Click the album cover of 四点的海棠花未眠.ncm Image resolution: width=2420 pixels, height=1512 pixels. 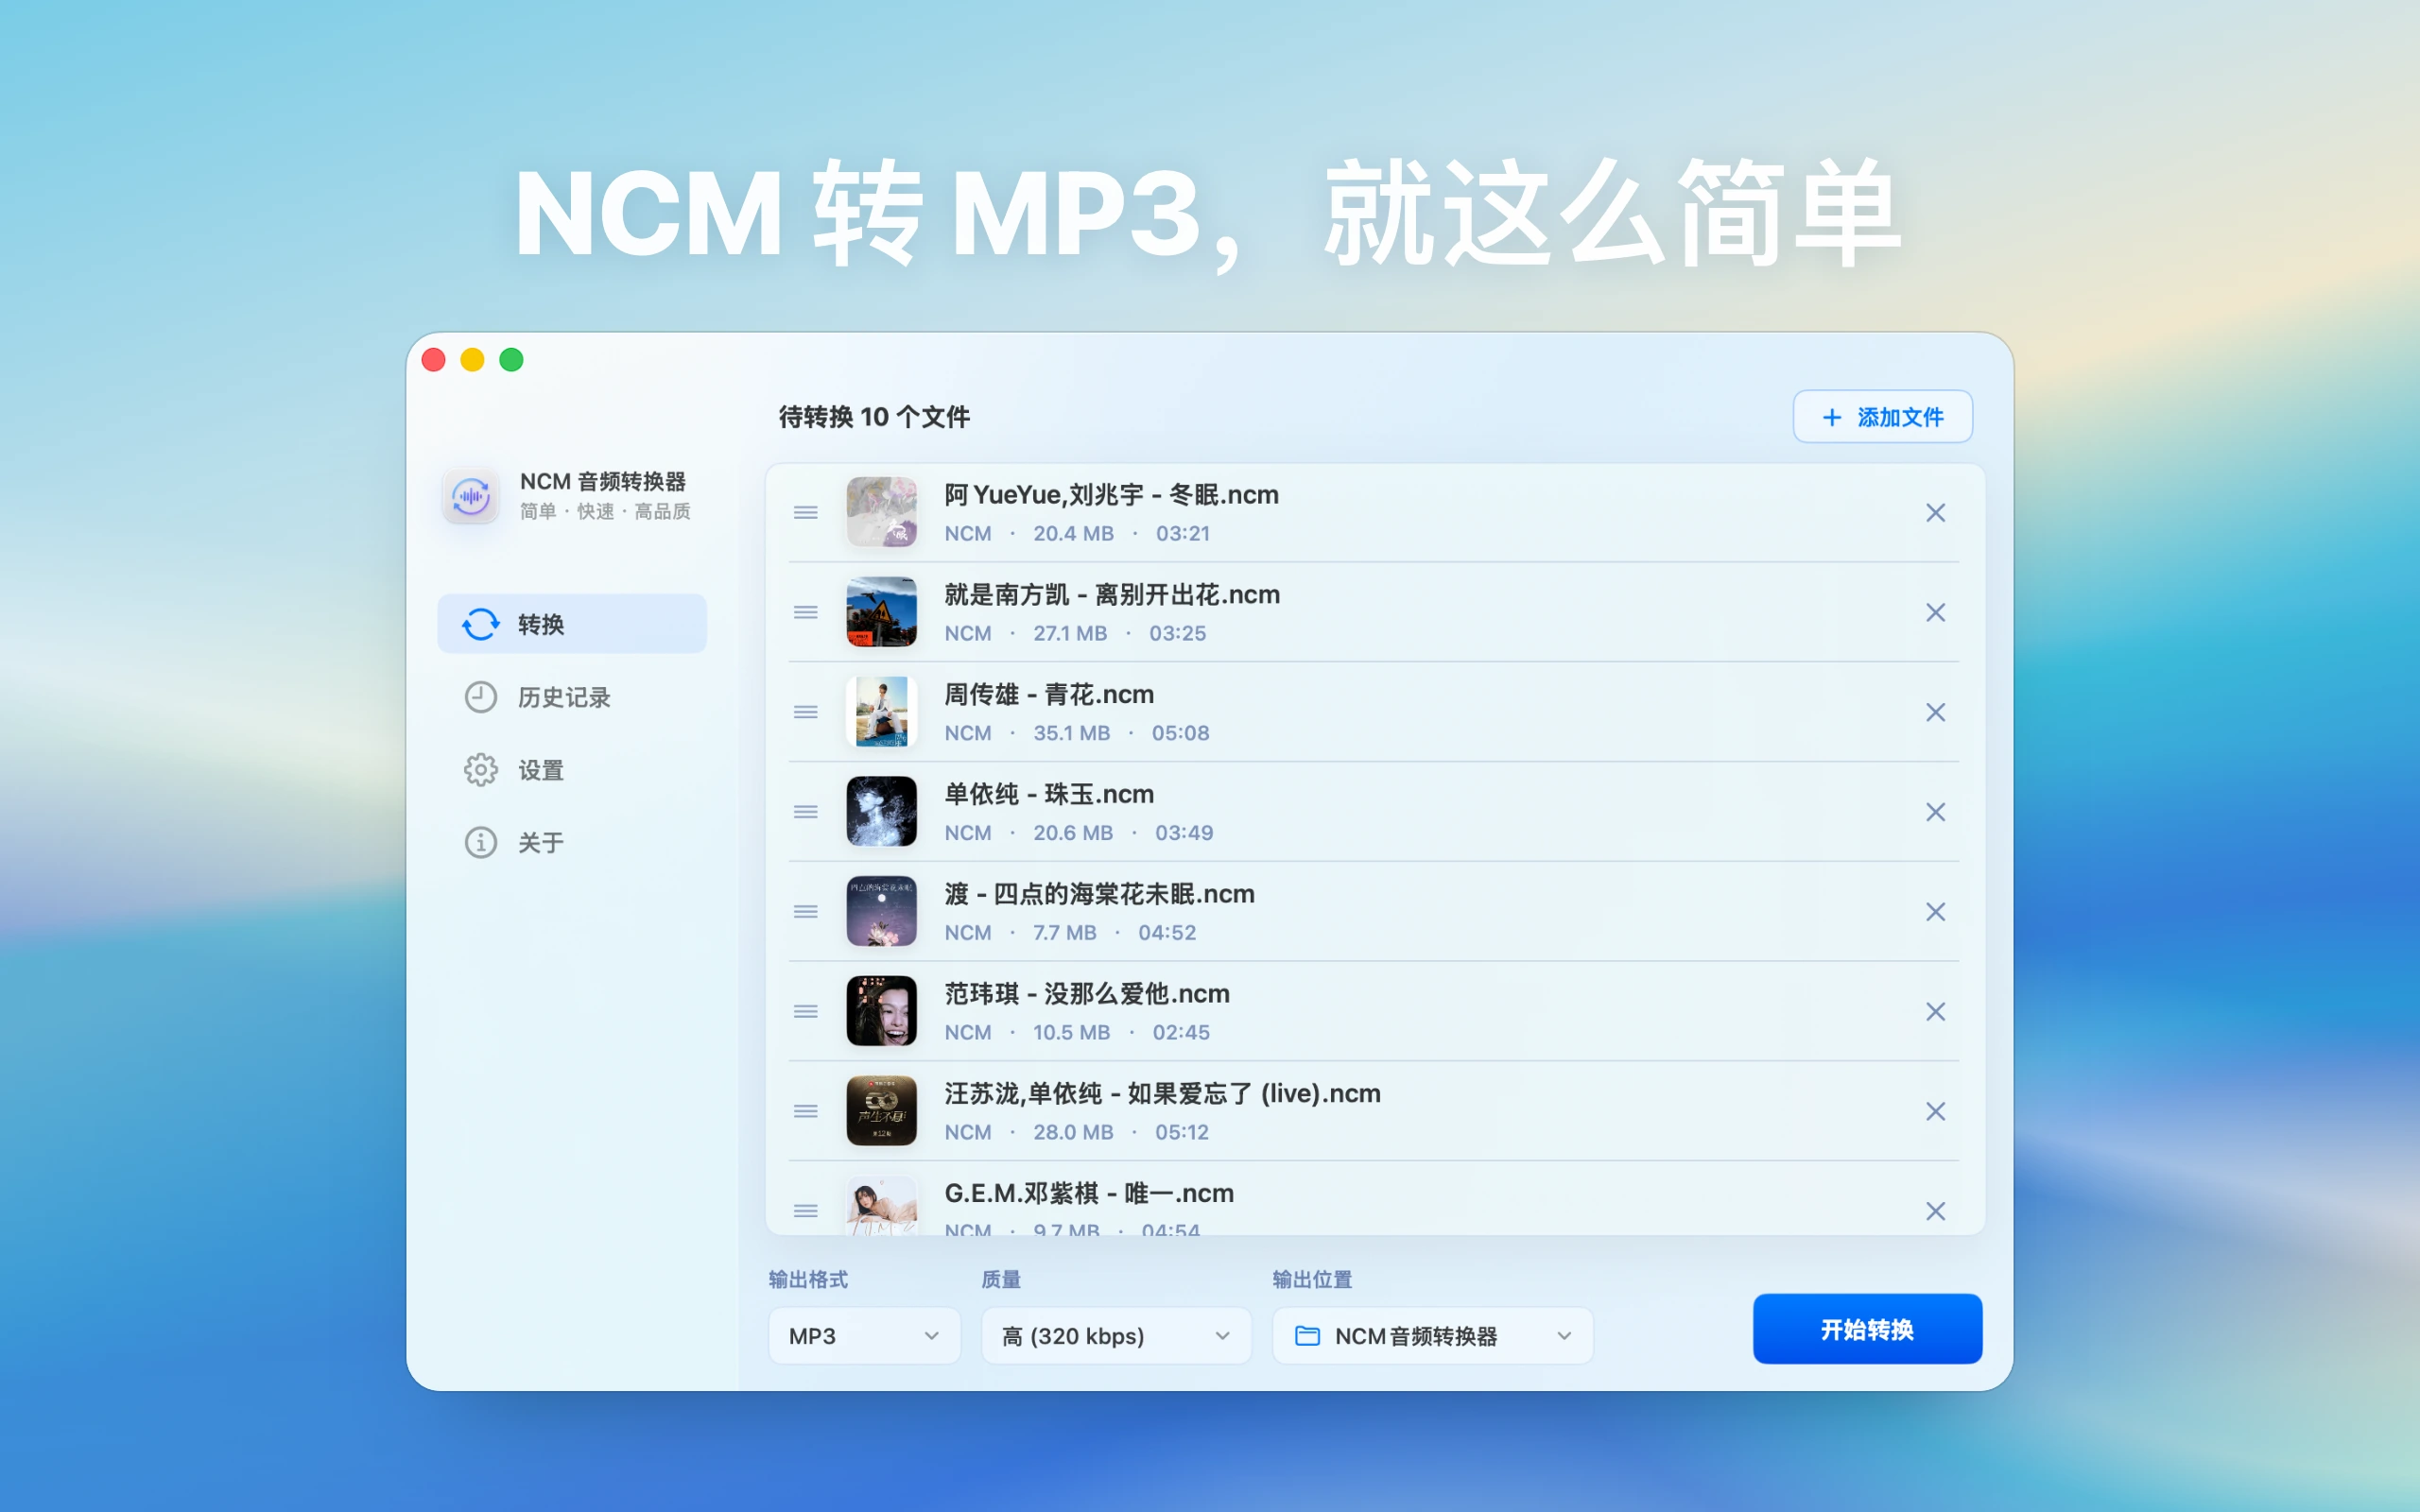click(x=881, y=912)
